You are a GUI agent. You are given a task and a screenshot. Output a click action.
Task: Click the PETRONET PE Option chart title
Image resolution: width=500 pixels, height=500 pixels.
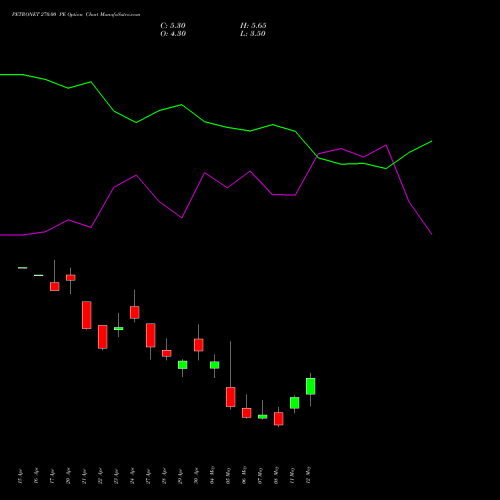tap(76, 15)
